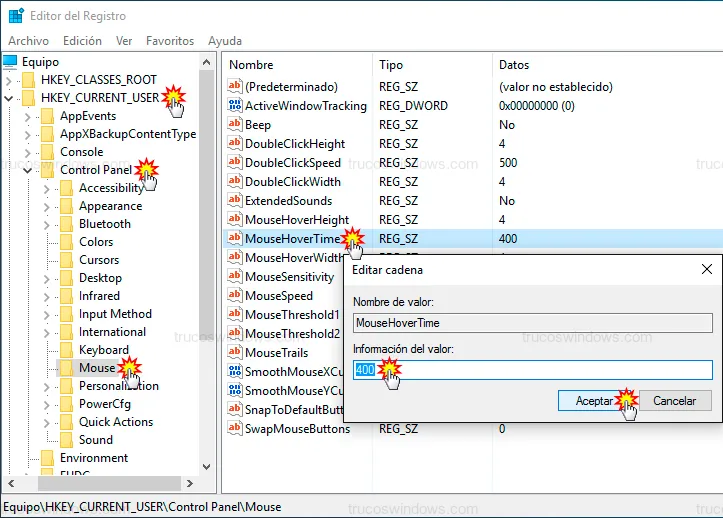723x518 pixels.
Task: Click the Registry Editor title bar icon
Action: [x=16, y=16]
